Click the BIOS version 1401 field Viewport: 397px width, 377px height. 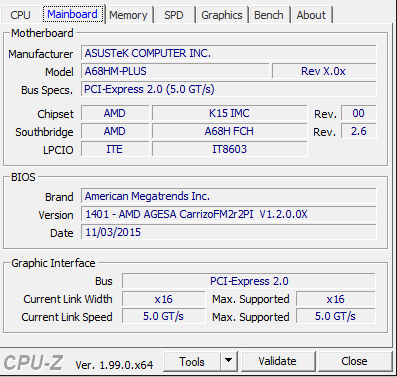click(x=229, y=214)
